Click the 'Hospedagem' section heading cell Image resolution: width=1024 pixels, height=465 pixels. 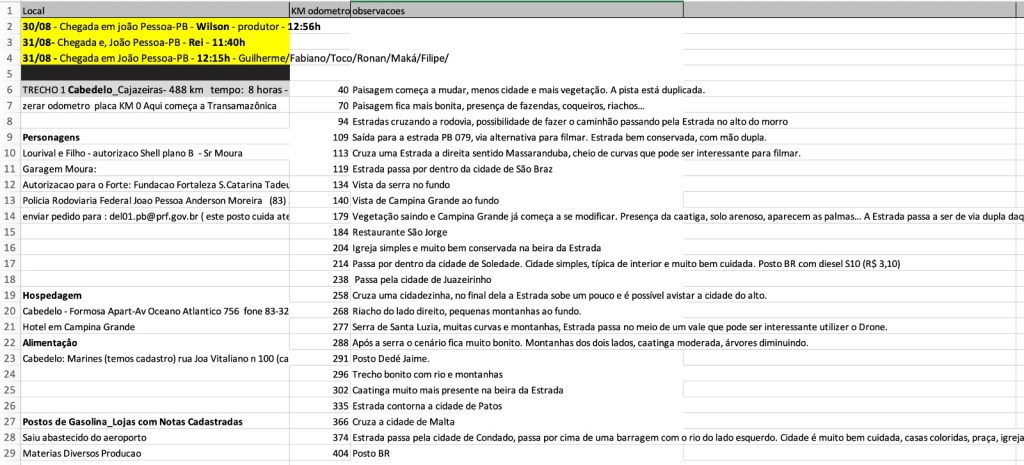pos(150,295)
